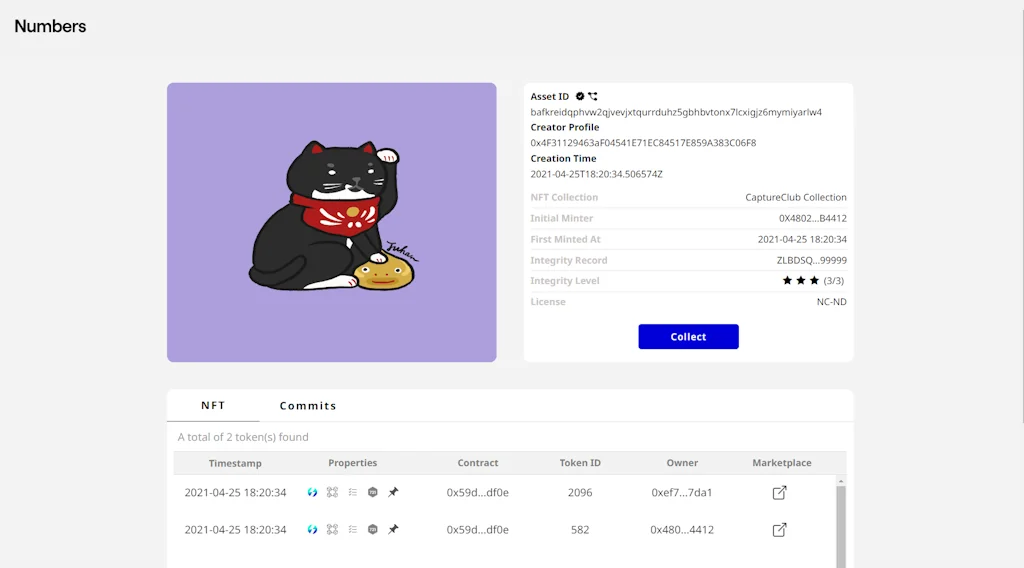Switch to the Commits tab
This screenshot has width=1024, height=568.
point(308,405)
